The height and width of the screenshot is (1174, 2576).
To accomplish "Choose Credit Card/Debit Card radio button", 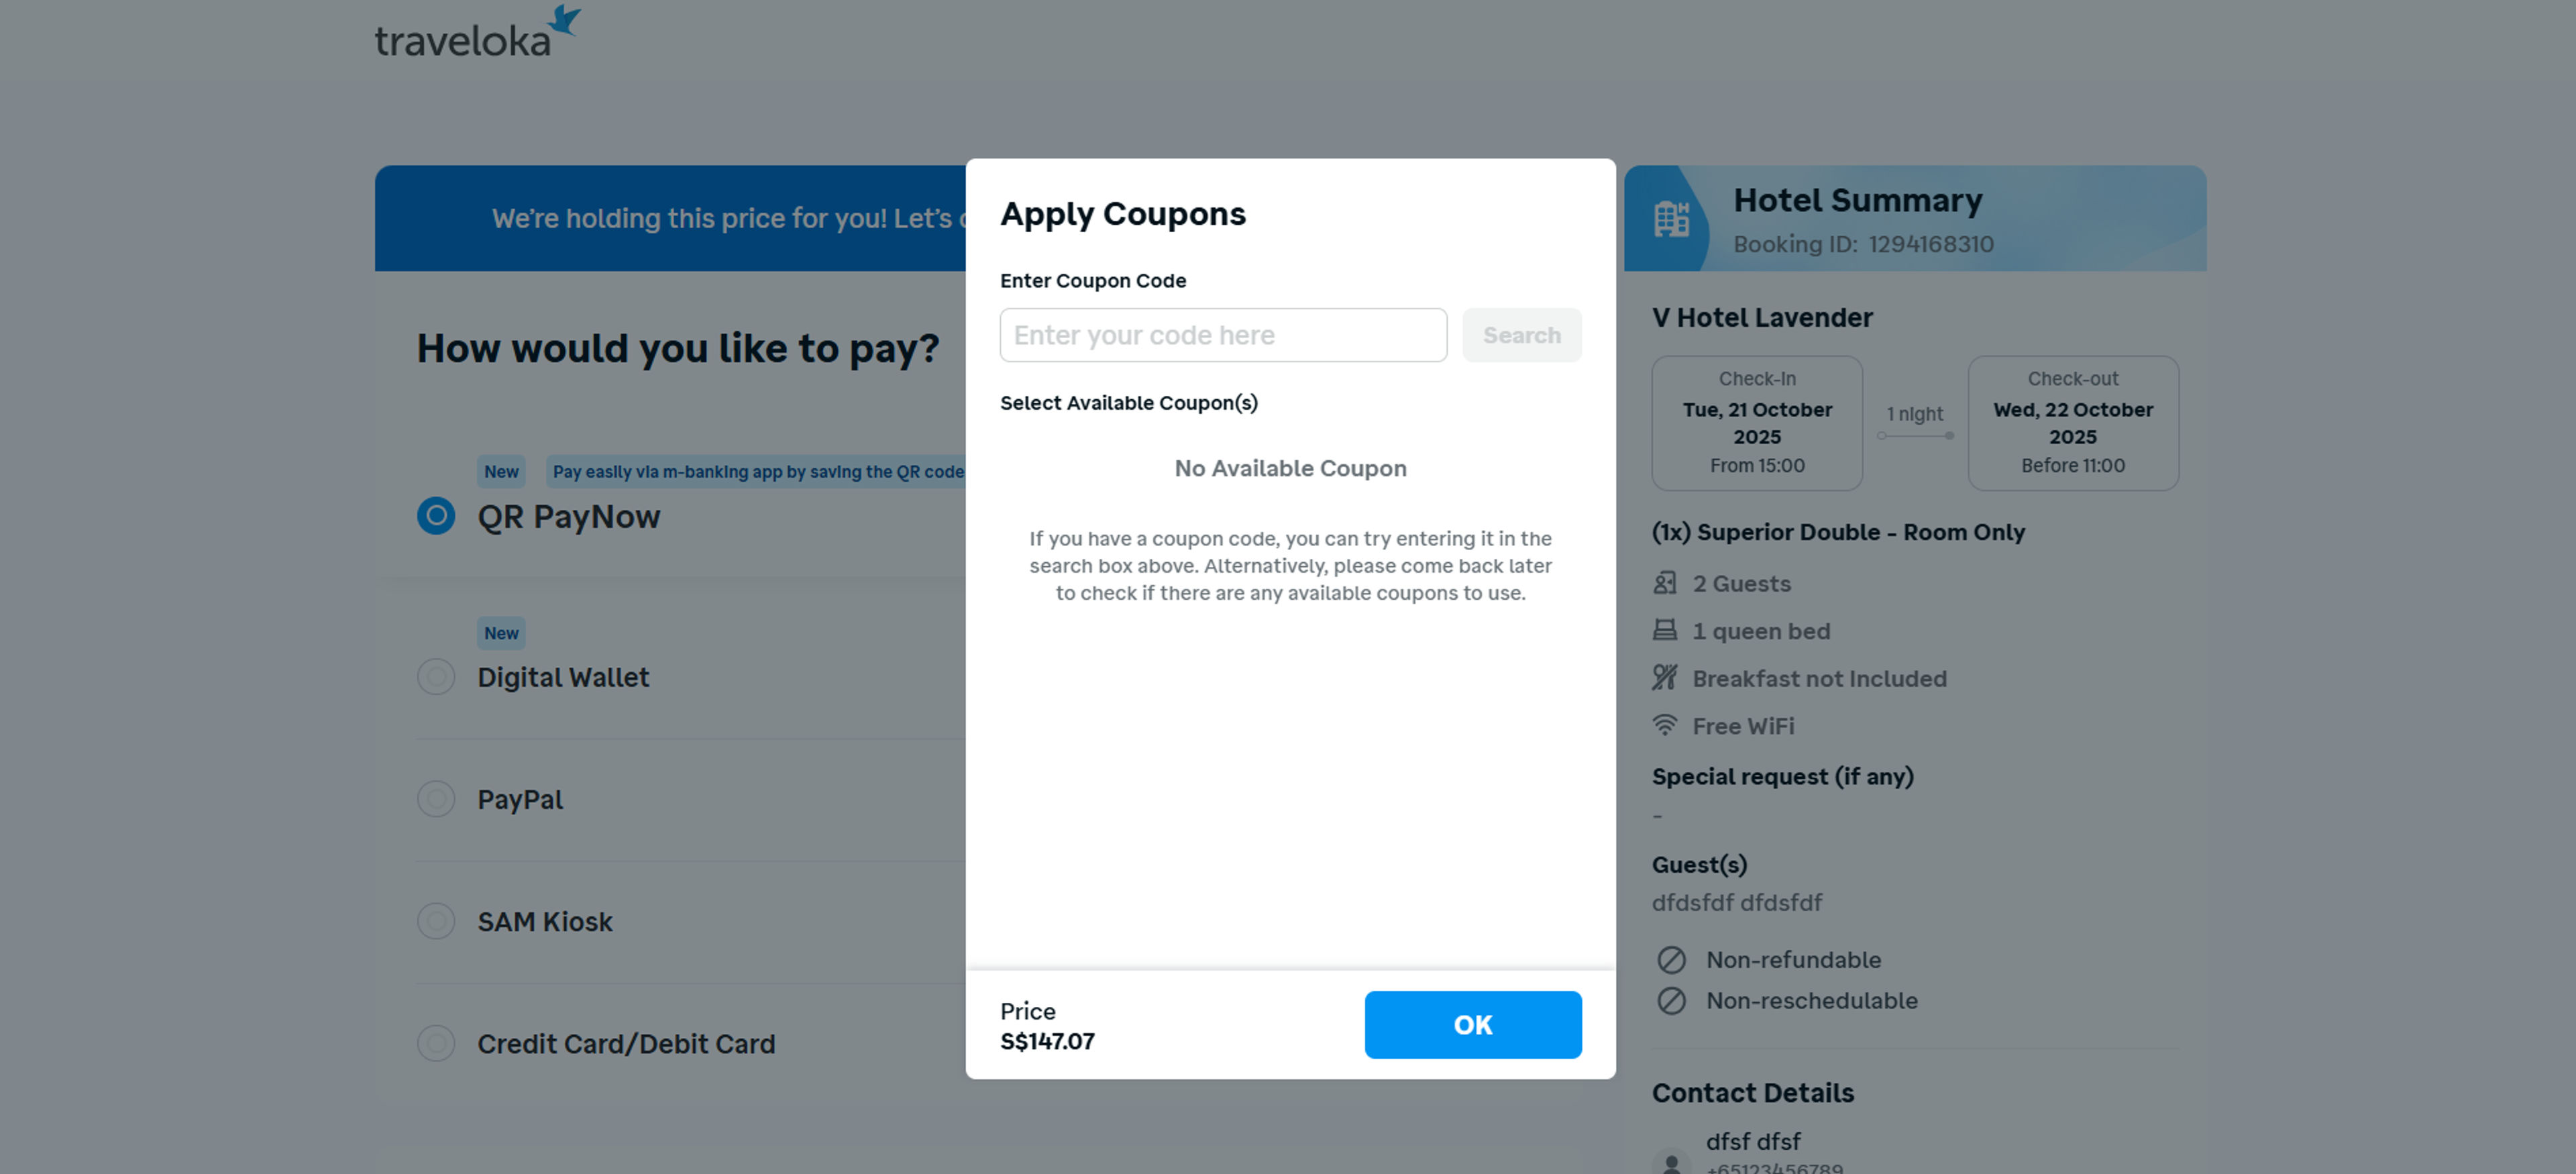I will tap(436, 1043).
